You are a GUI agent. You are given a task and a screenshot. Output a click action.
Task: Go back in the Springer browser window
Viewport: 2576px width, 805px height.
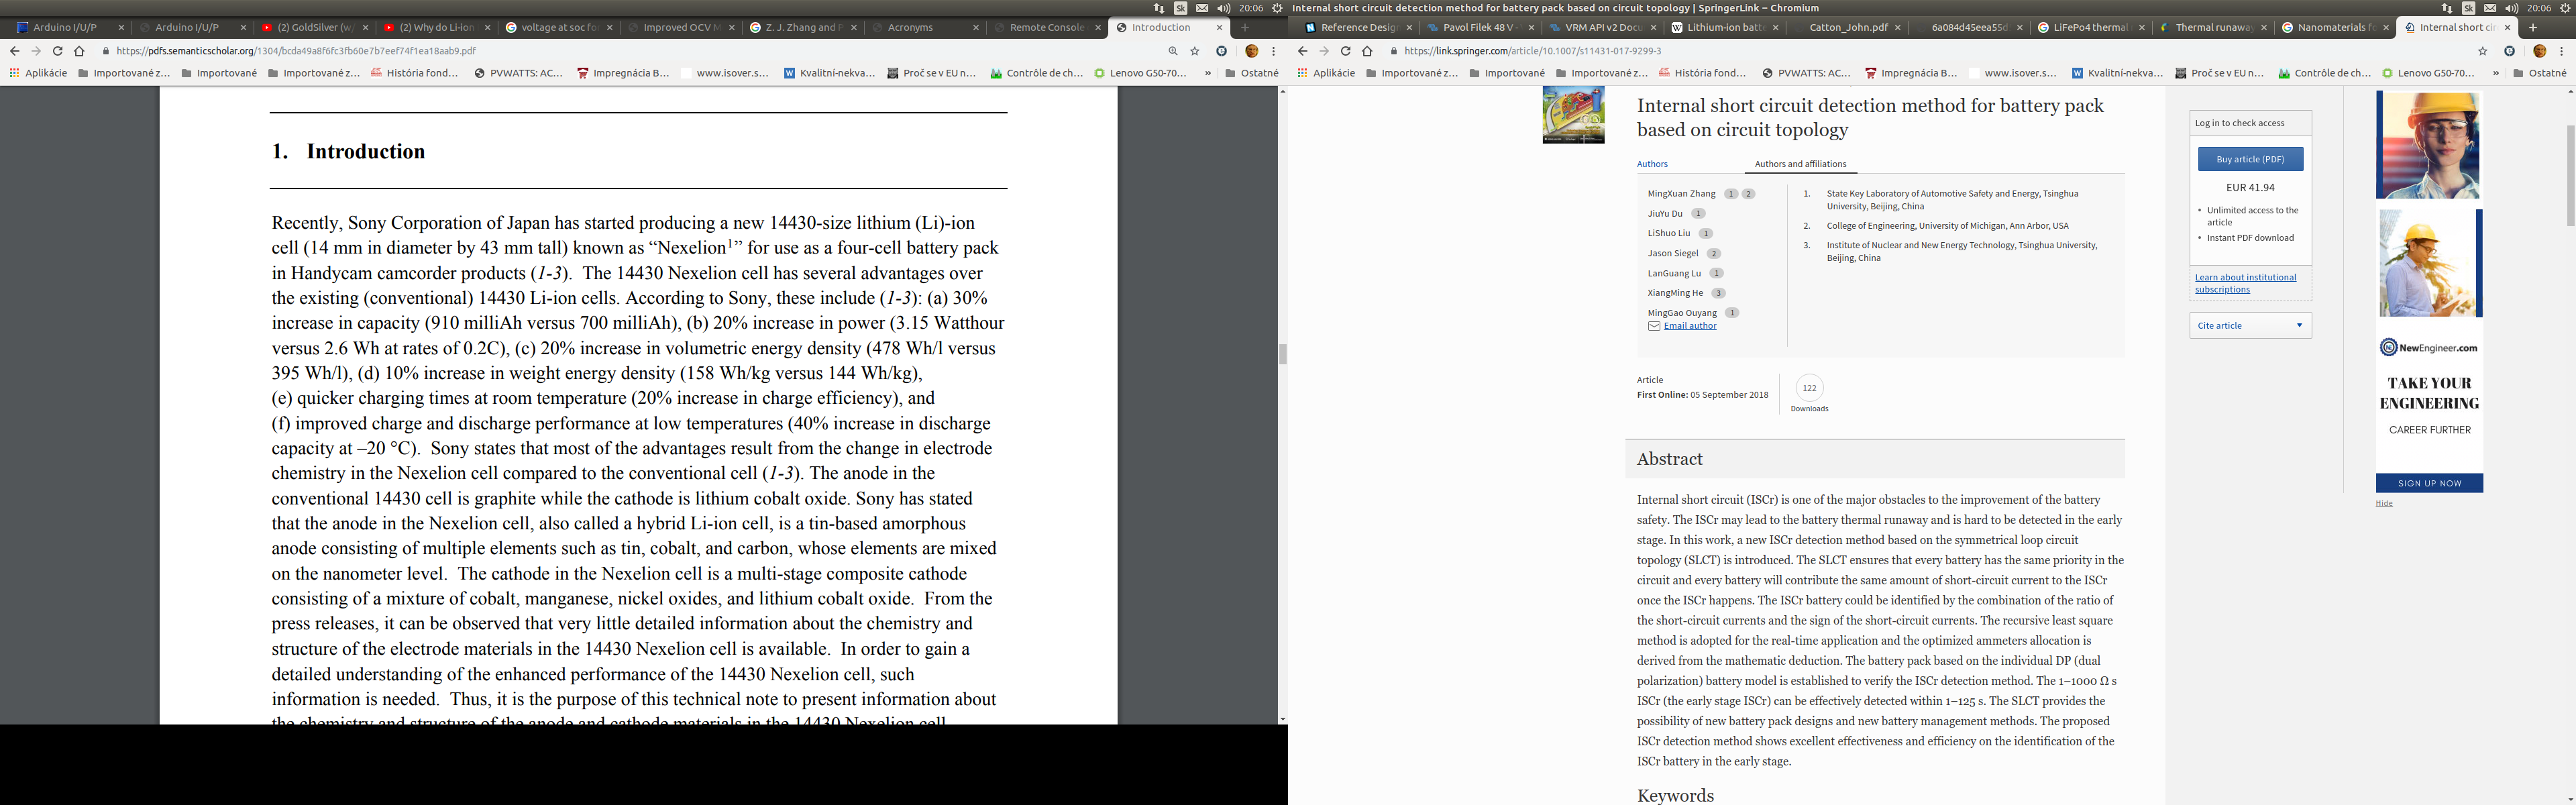tap(1302, 51)
